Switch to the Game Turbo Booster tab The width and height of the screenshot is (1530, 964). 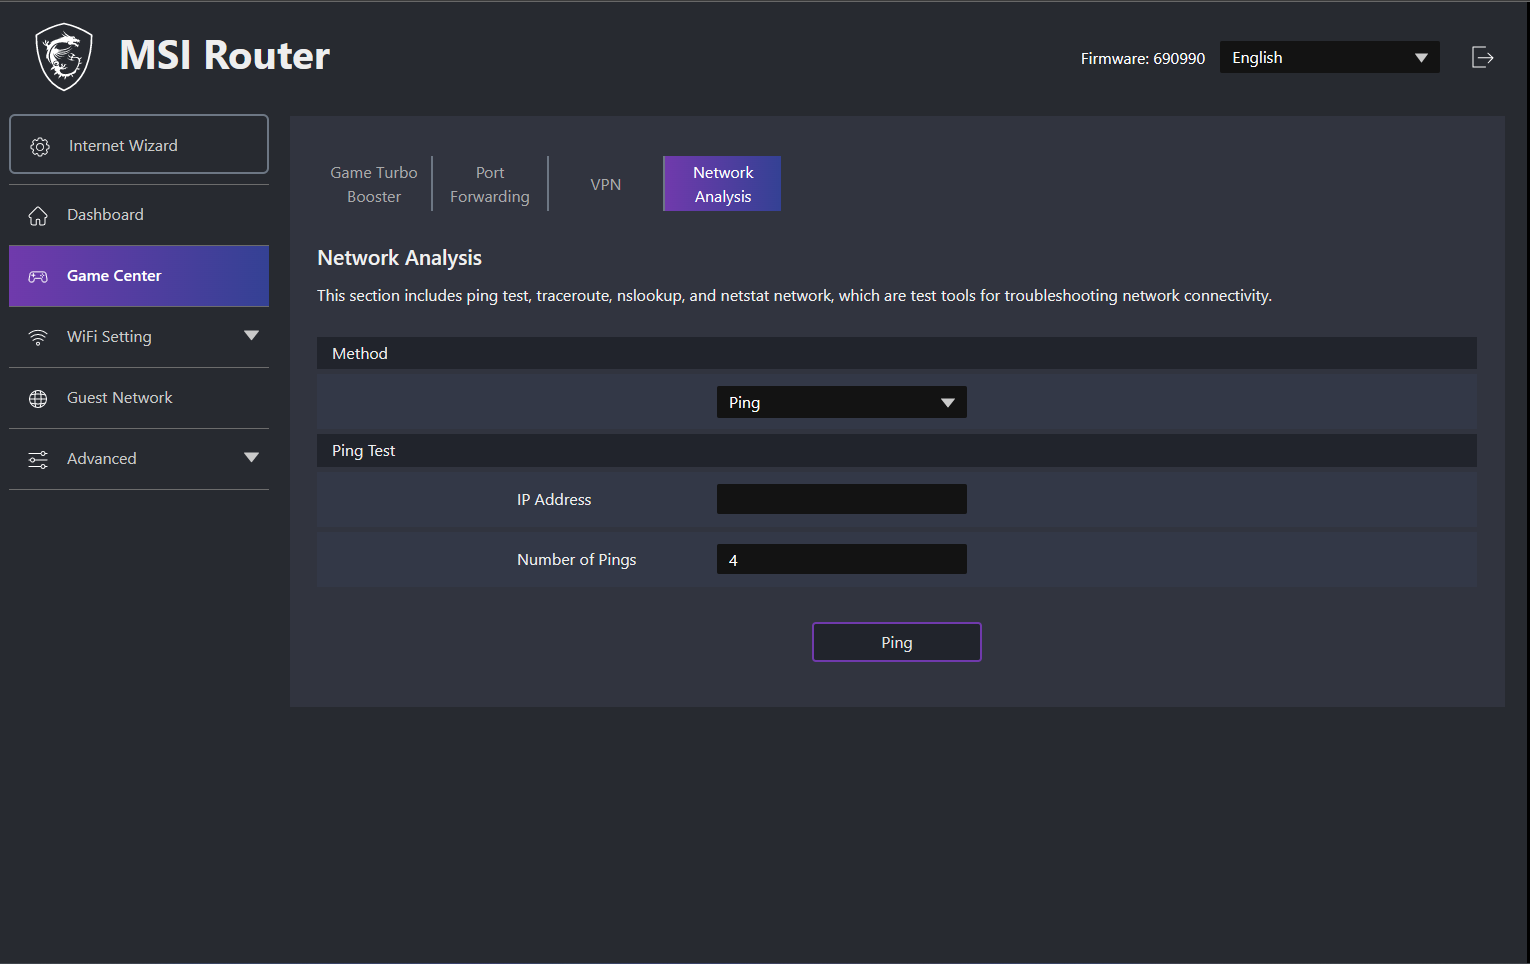(x=374, y=185)
